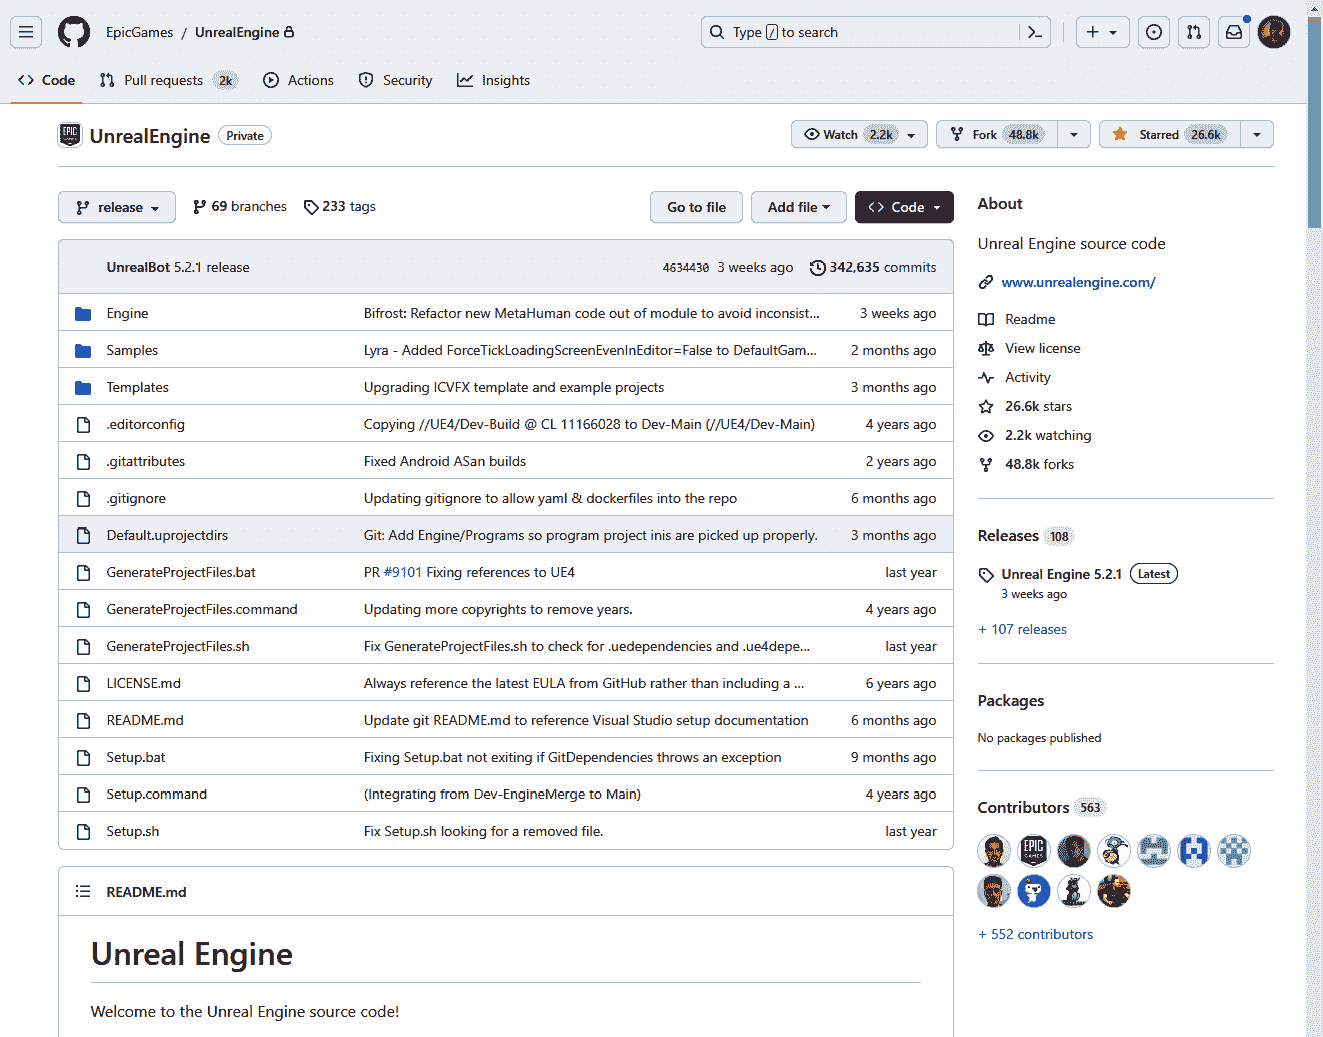
Task: Open the + 107 releases link
Action: pos(1022,629)
